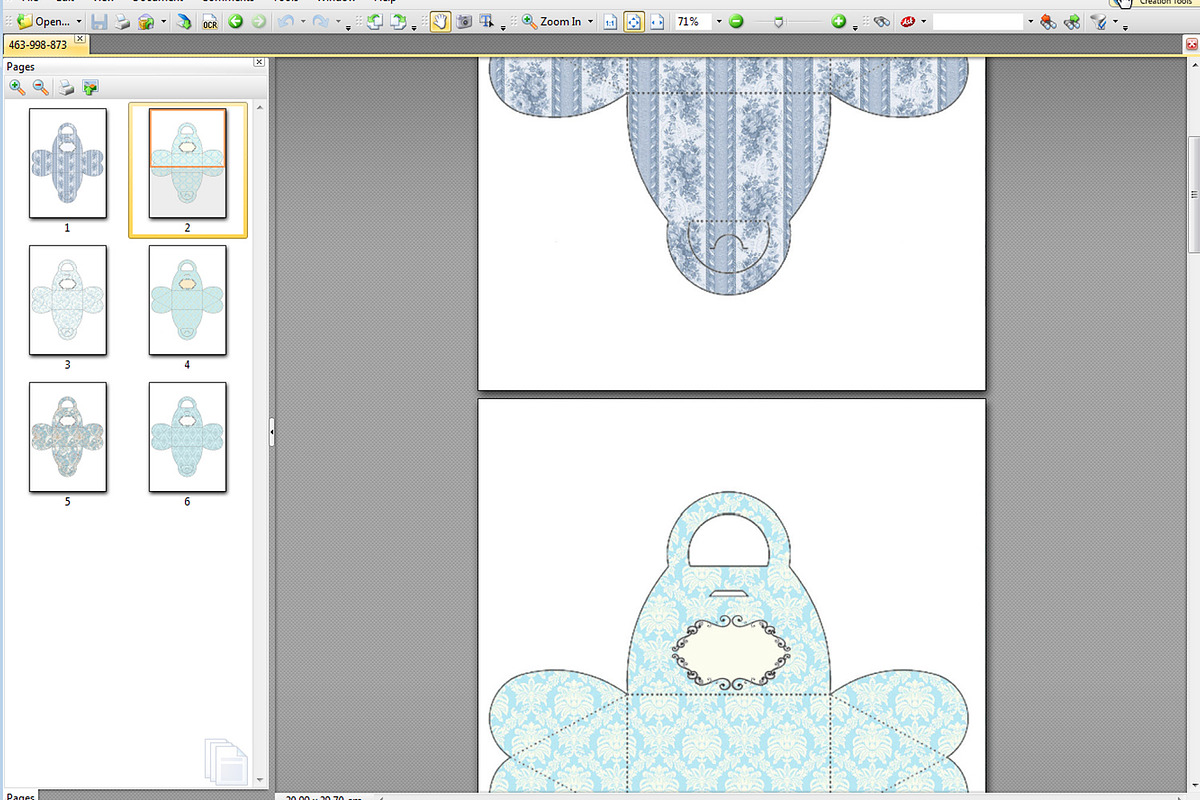1200x800 pixels.
Task: Select the page 6 thumbnail
Action: [x=188, y=437]
